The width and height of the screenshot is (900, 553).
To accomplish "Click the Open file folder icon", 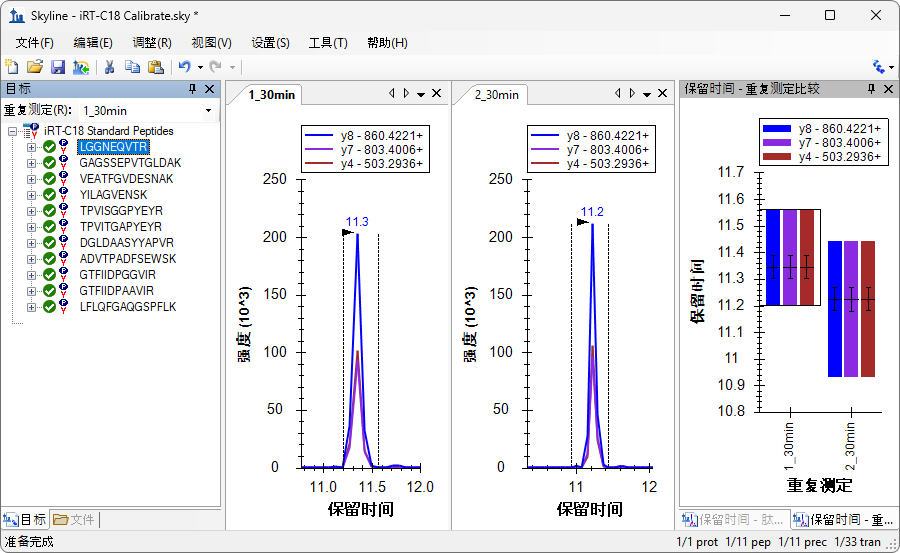I will 34,67.
